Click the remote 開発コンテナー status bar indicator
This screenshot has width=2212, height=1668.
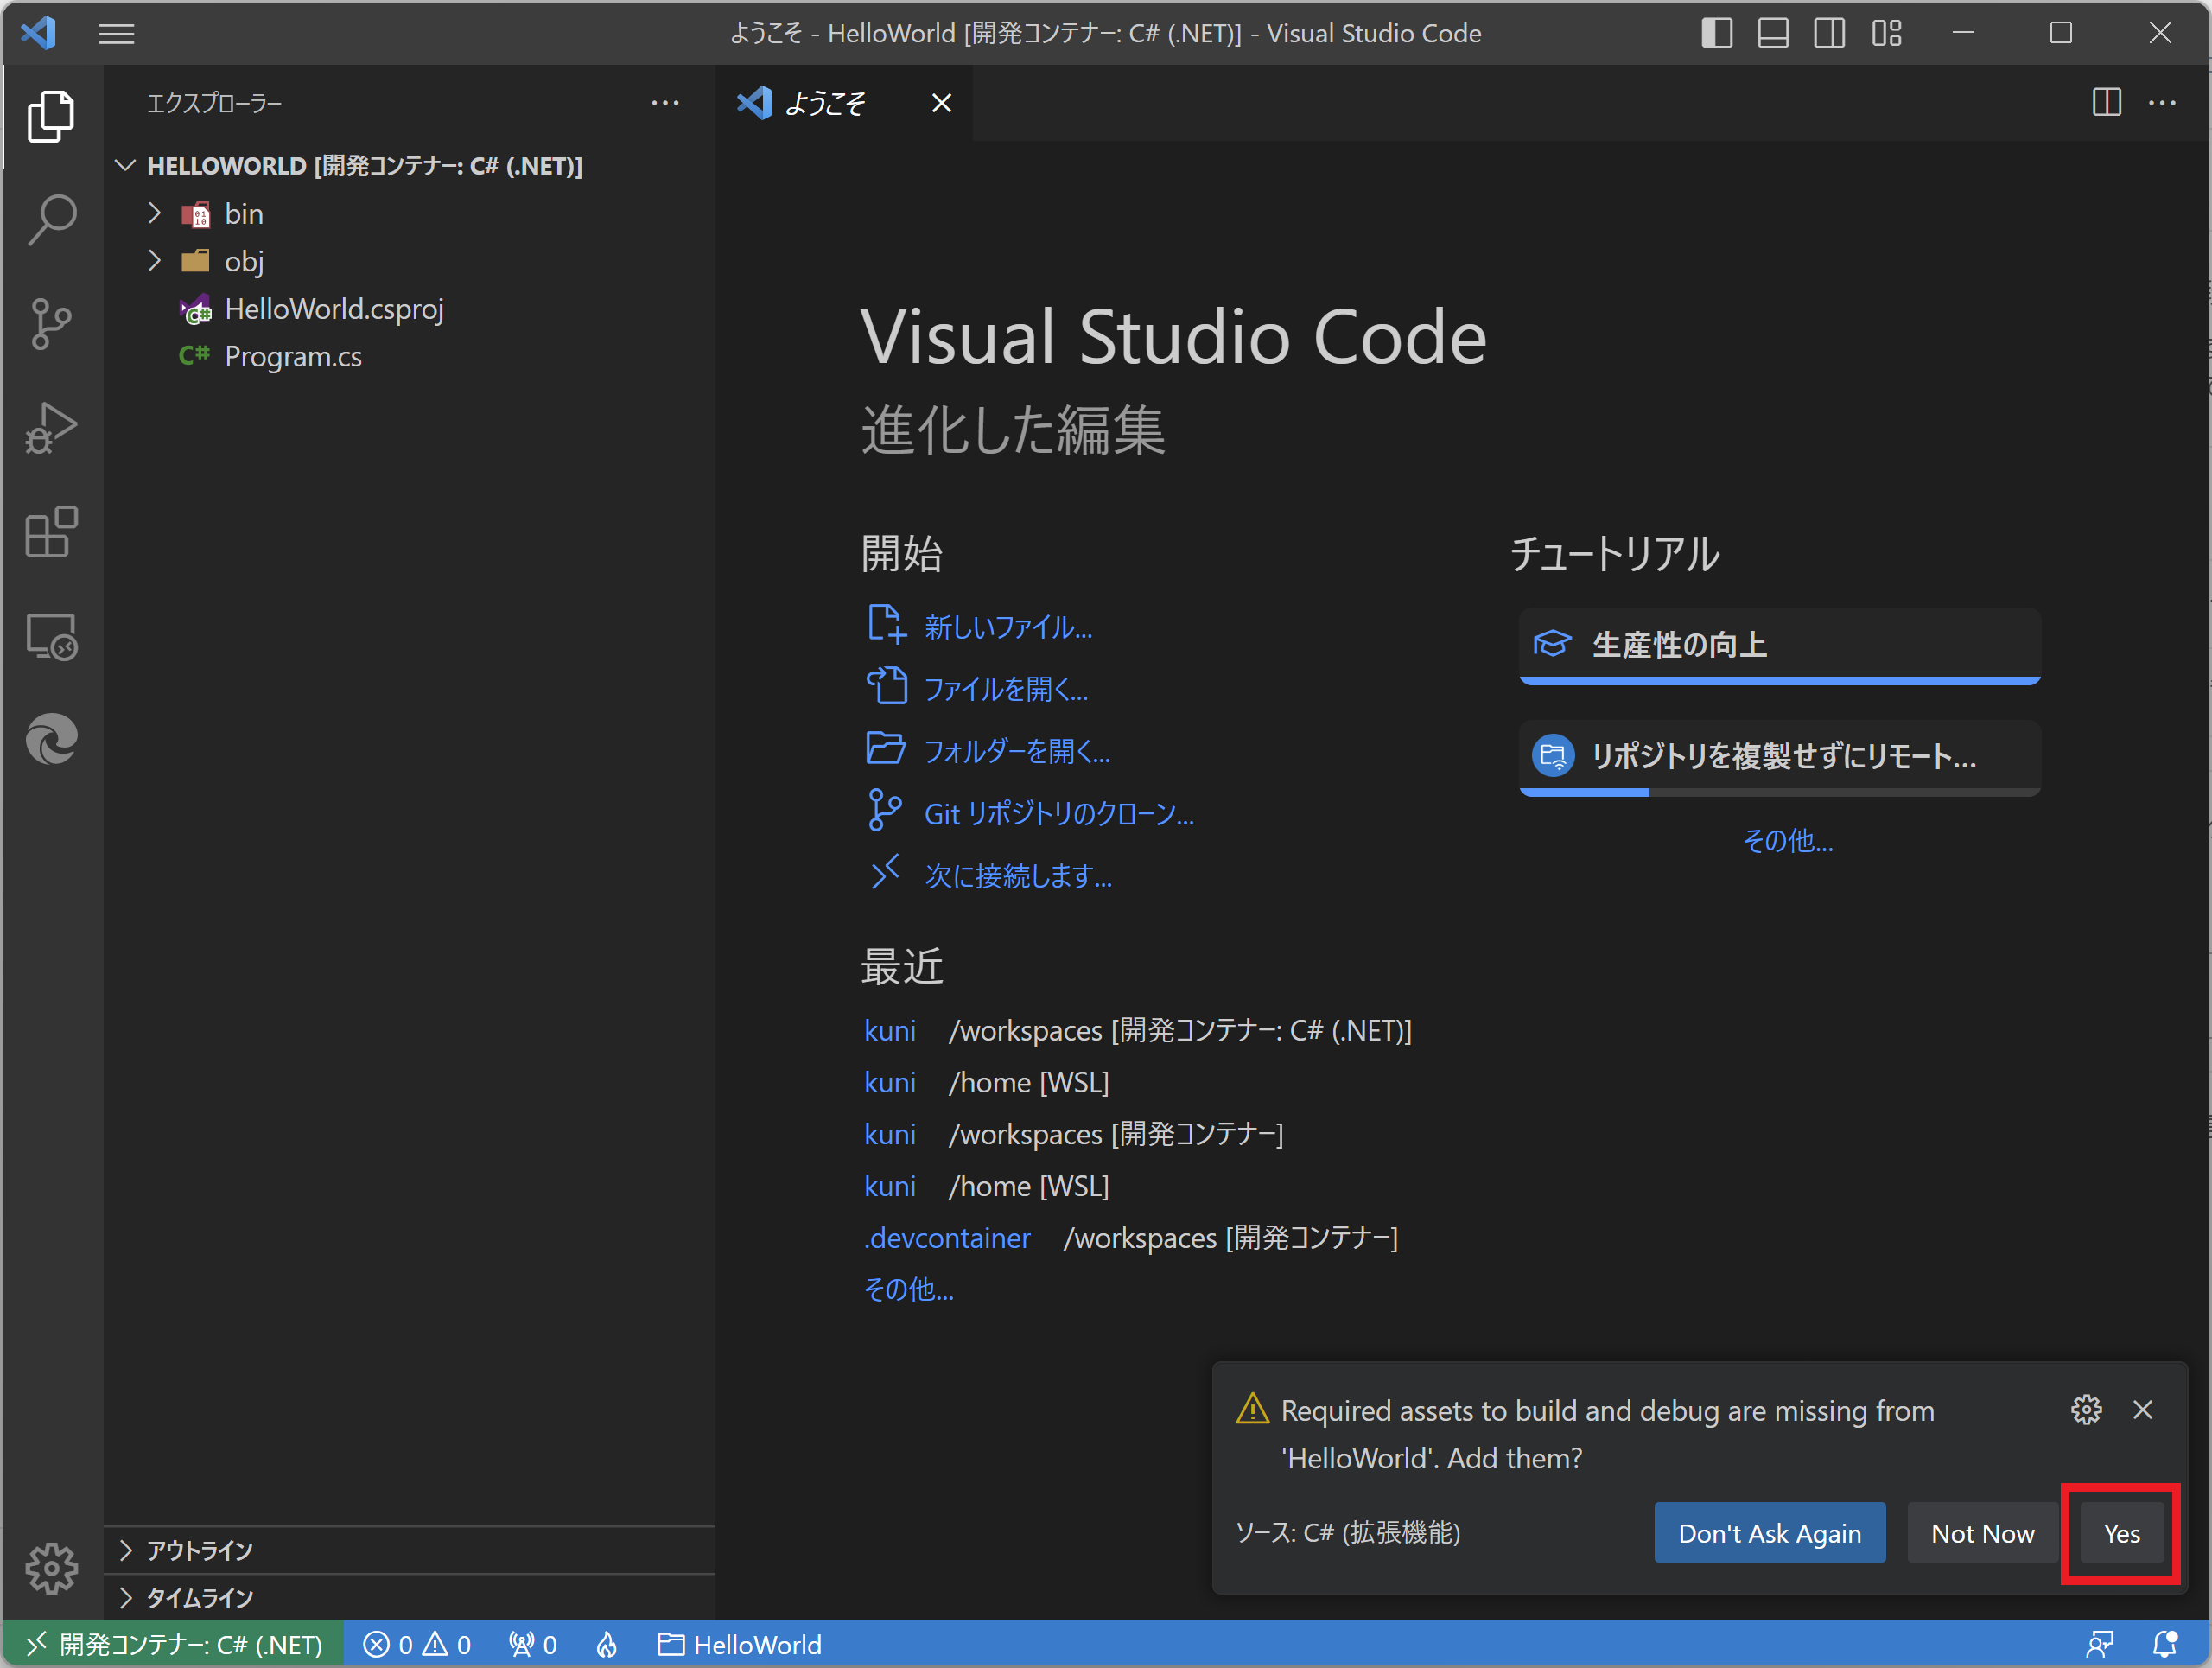(x=174, y=1645)
